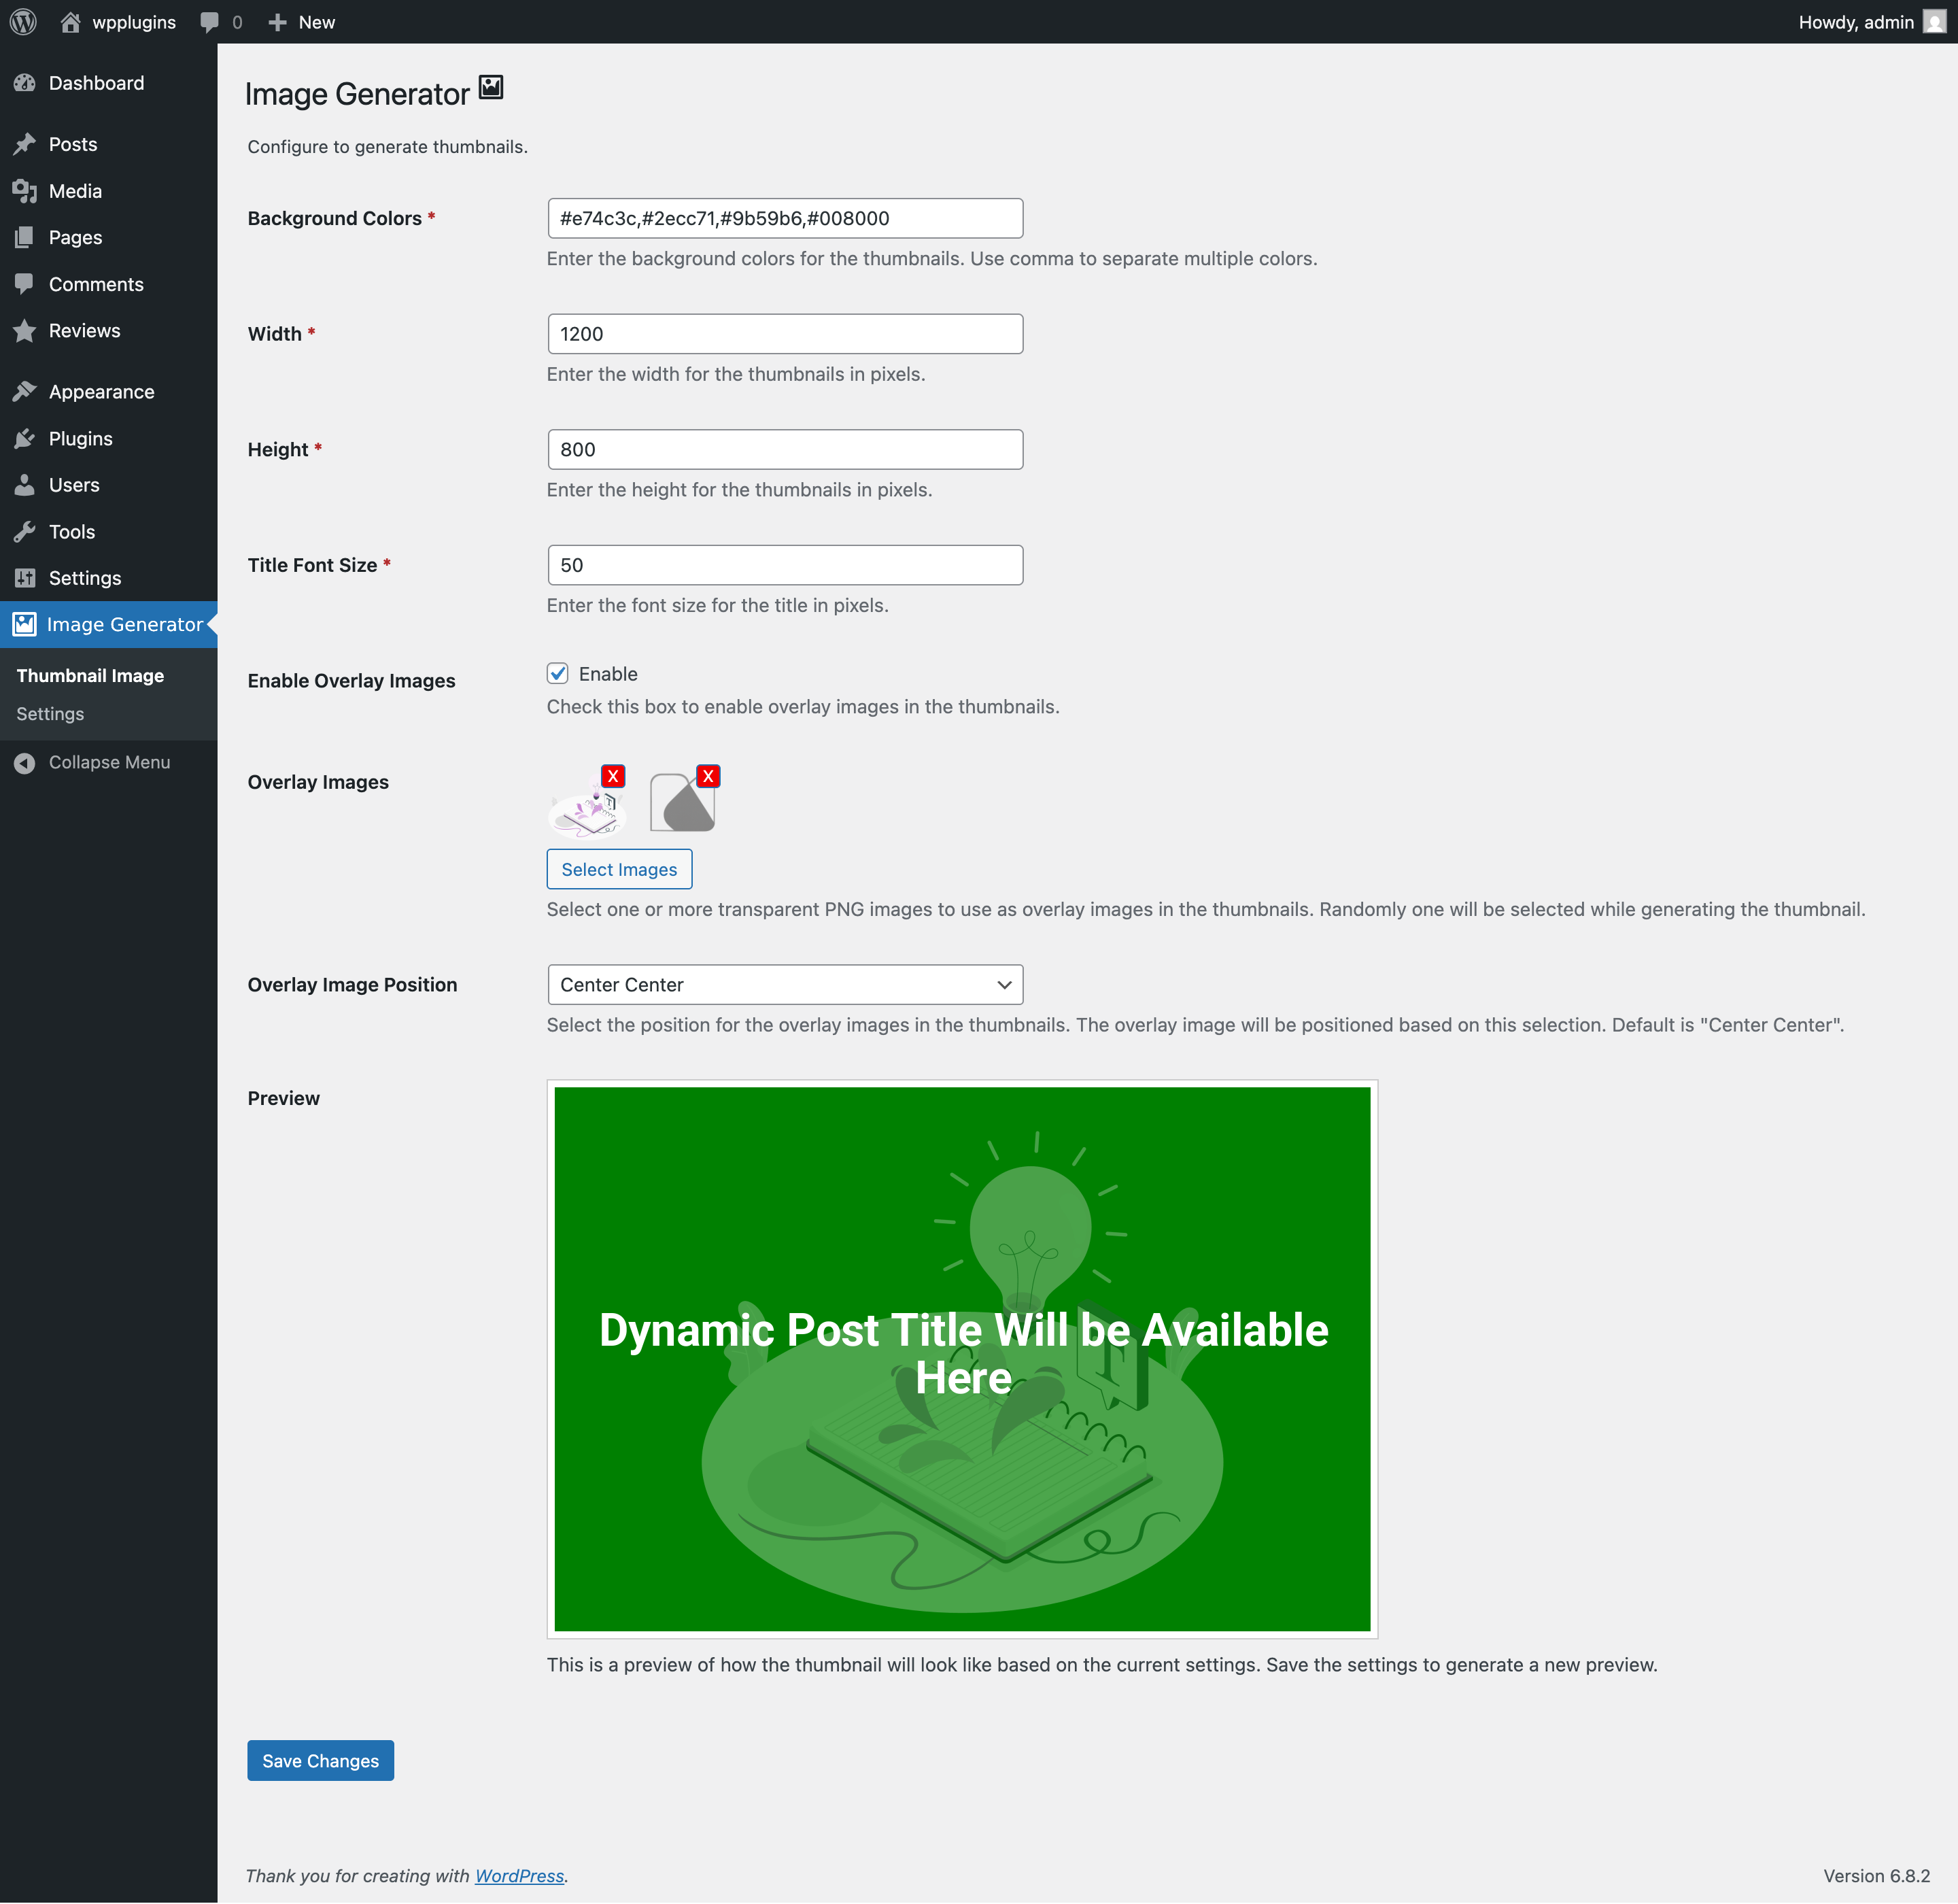Uncheck the Enable overlay images checkbox
Image resolution: width=1958 pixels, height=1904 pixels.
pos(558,673)
